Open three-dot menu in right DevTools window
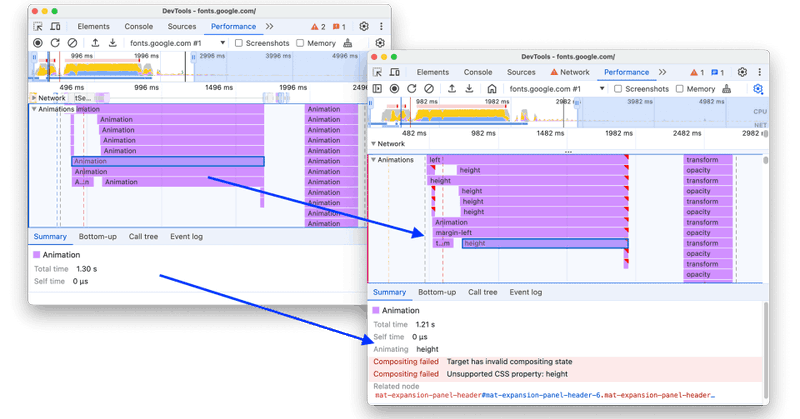This screenshot has height=419, width=800. [x=760, y=72]
